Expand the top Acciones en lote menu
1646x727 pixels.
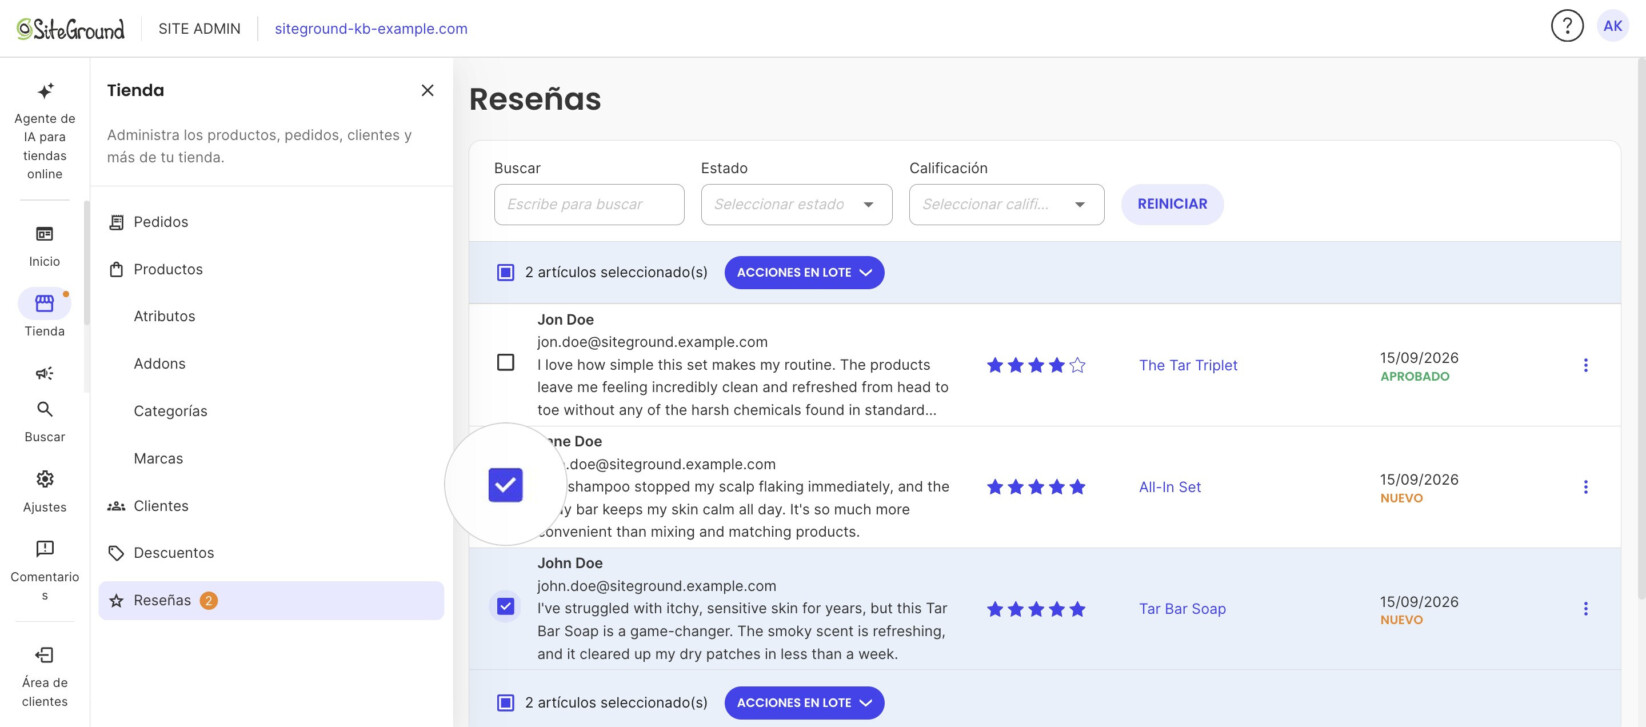coord(804,272)
